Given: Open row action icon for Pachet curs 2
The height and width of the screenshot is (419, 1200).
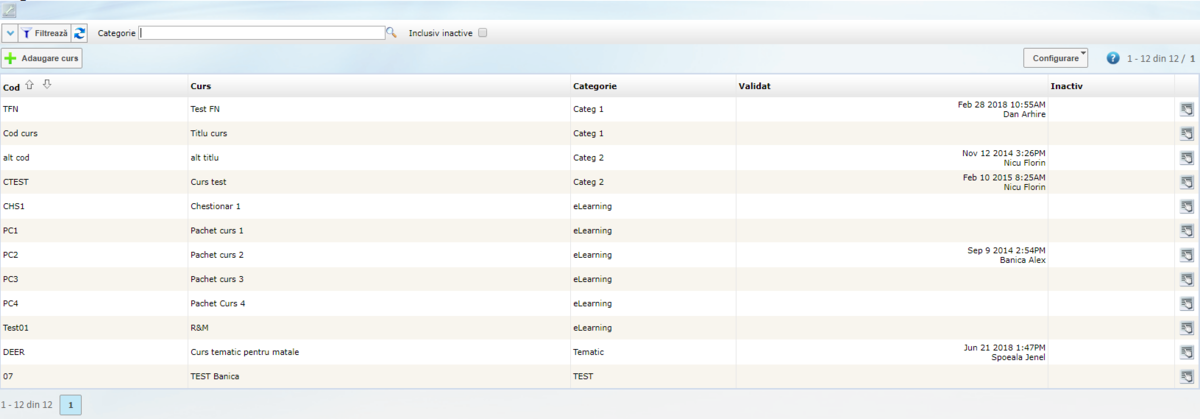Looking at the screenshot, I should click(x=1186, y=255).
